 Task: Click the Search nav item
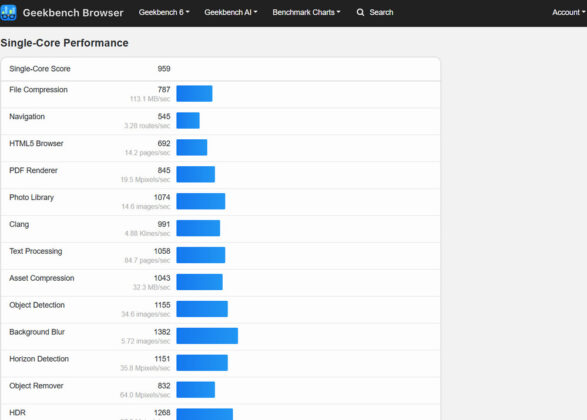tap(375, 12)
